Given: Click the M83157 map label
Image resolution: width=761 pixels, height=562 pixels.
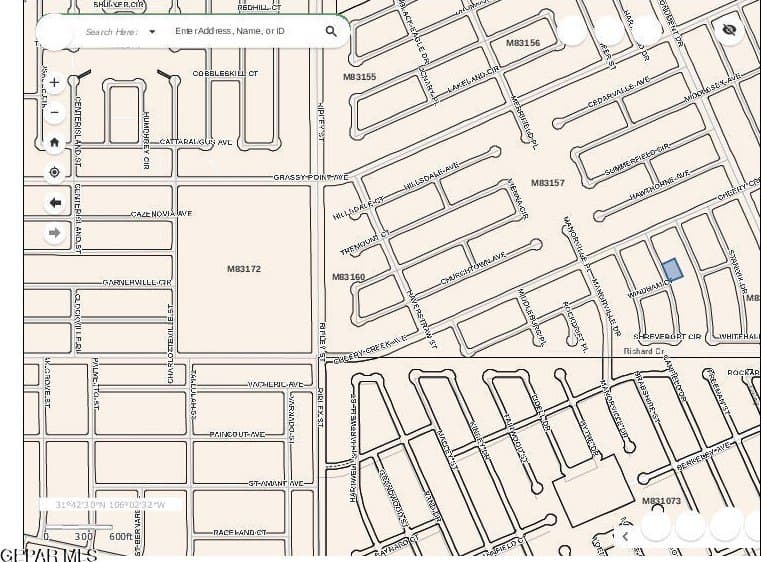Looking at the screenshot, I should [547, 182].
